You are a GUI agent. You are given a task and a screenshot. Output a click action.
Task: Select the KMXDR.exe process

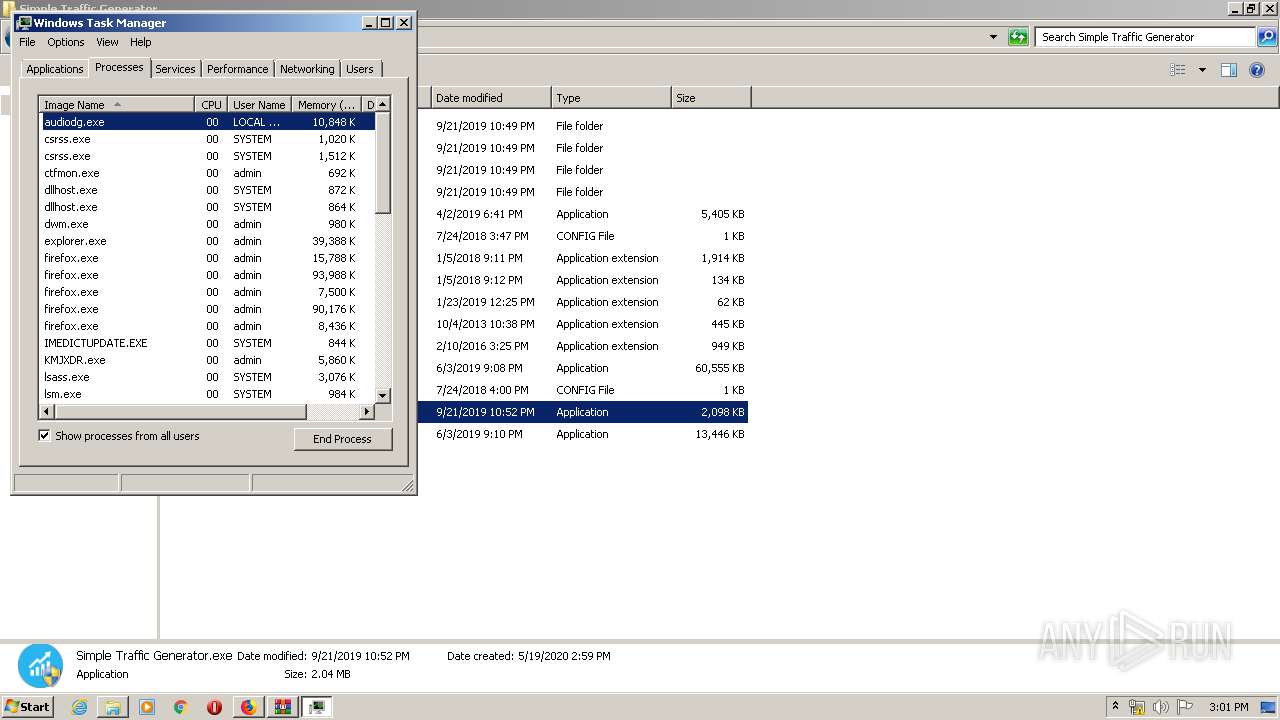point(207,360)
